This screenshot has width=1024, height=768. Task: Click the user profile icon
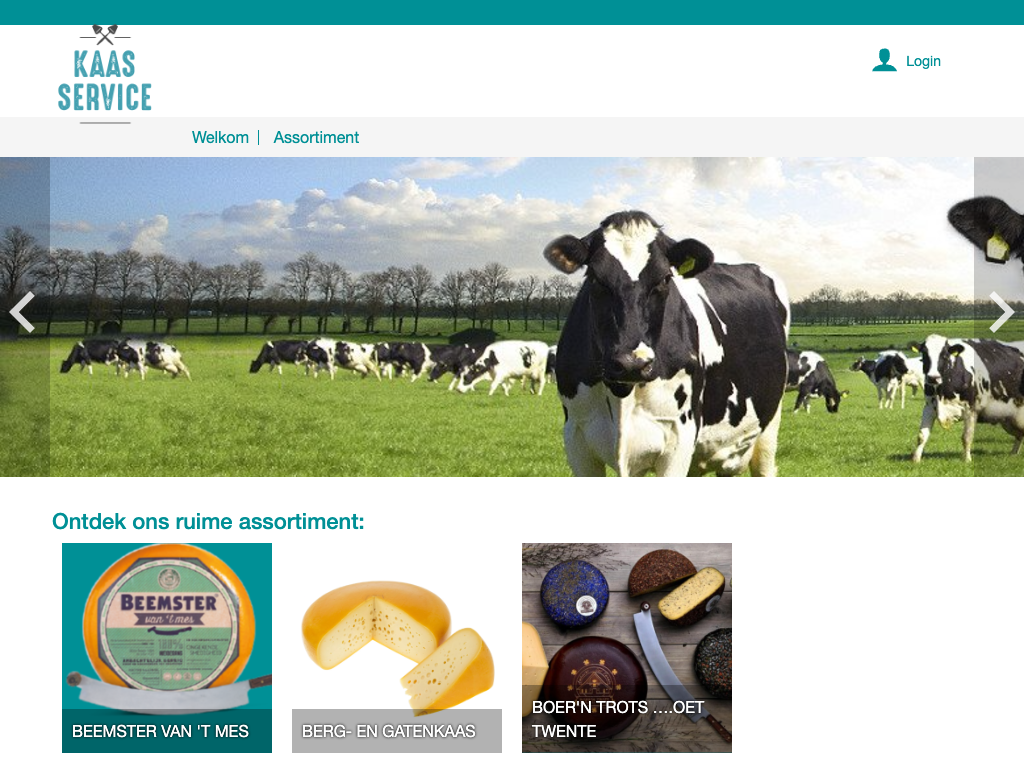click(x=884, y=60)
